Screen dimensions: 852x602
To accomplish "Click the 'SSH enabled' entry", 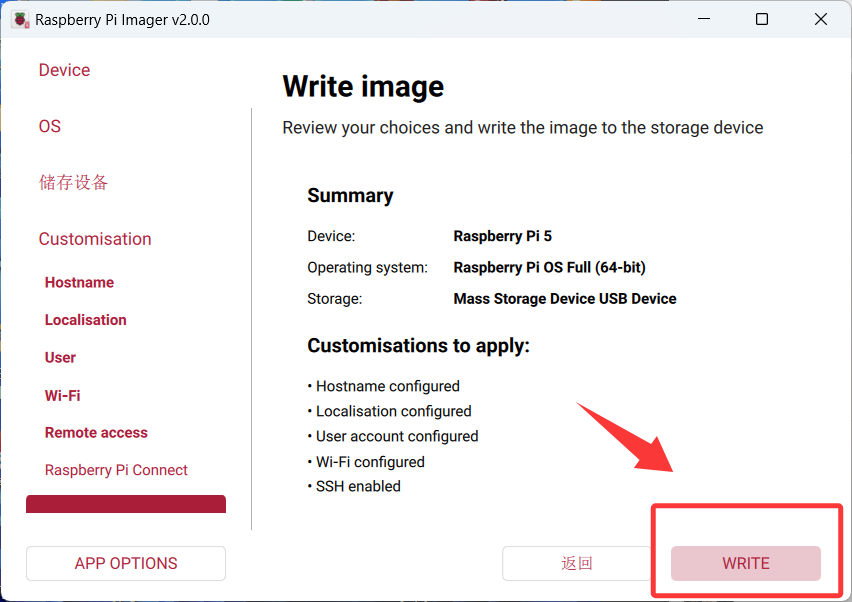I will [354, 486].
